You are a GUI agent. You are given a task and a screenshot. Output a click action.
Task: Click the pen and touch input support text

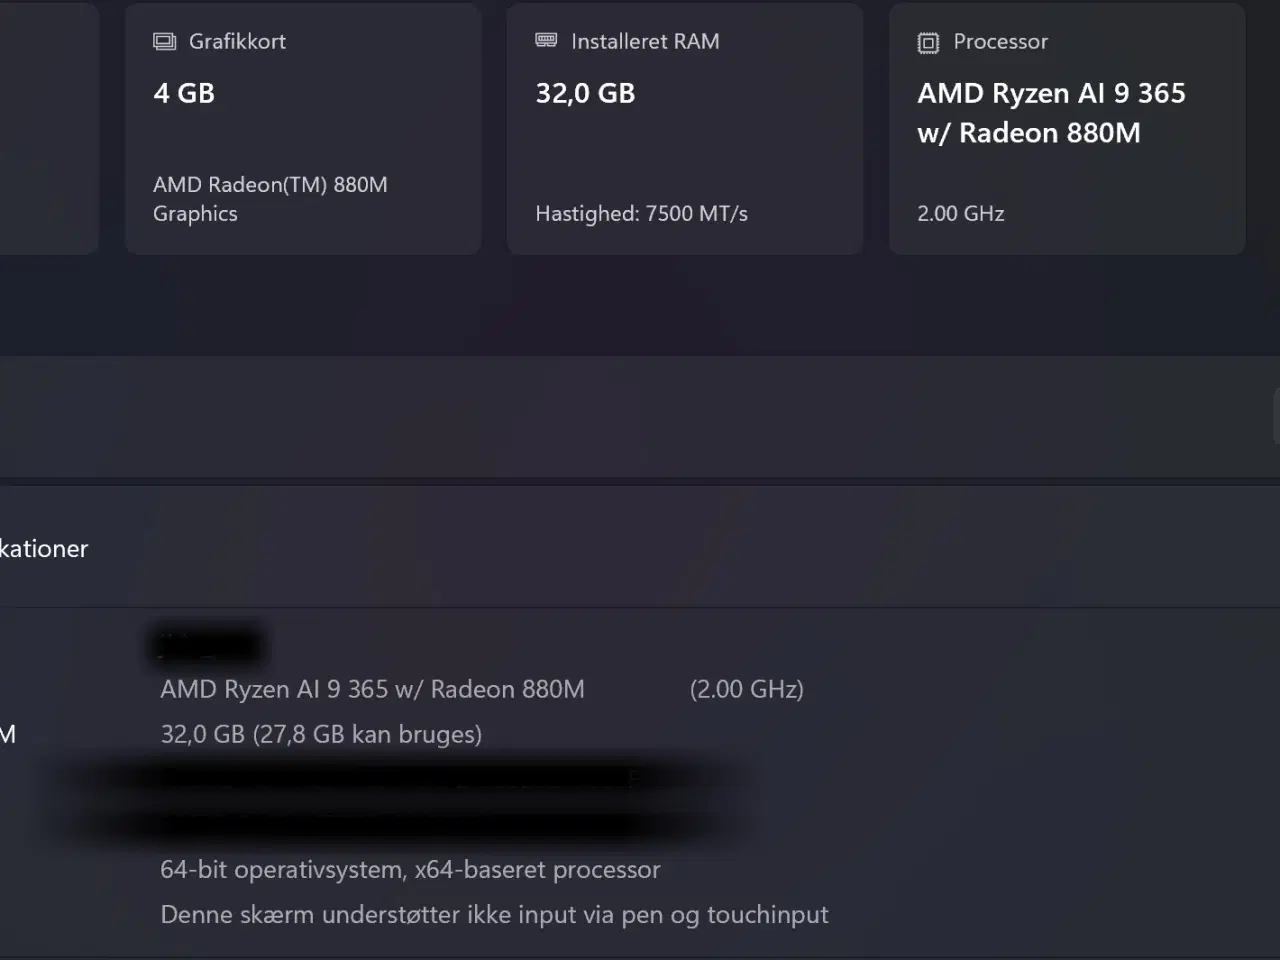click(x=494, y=914)
